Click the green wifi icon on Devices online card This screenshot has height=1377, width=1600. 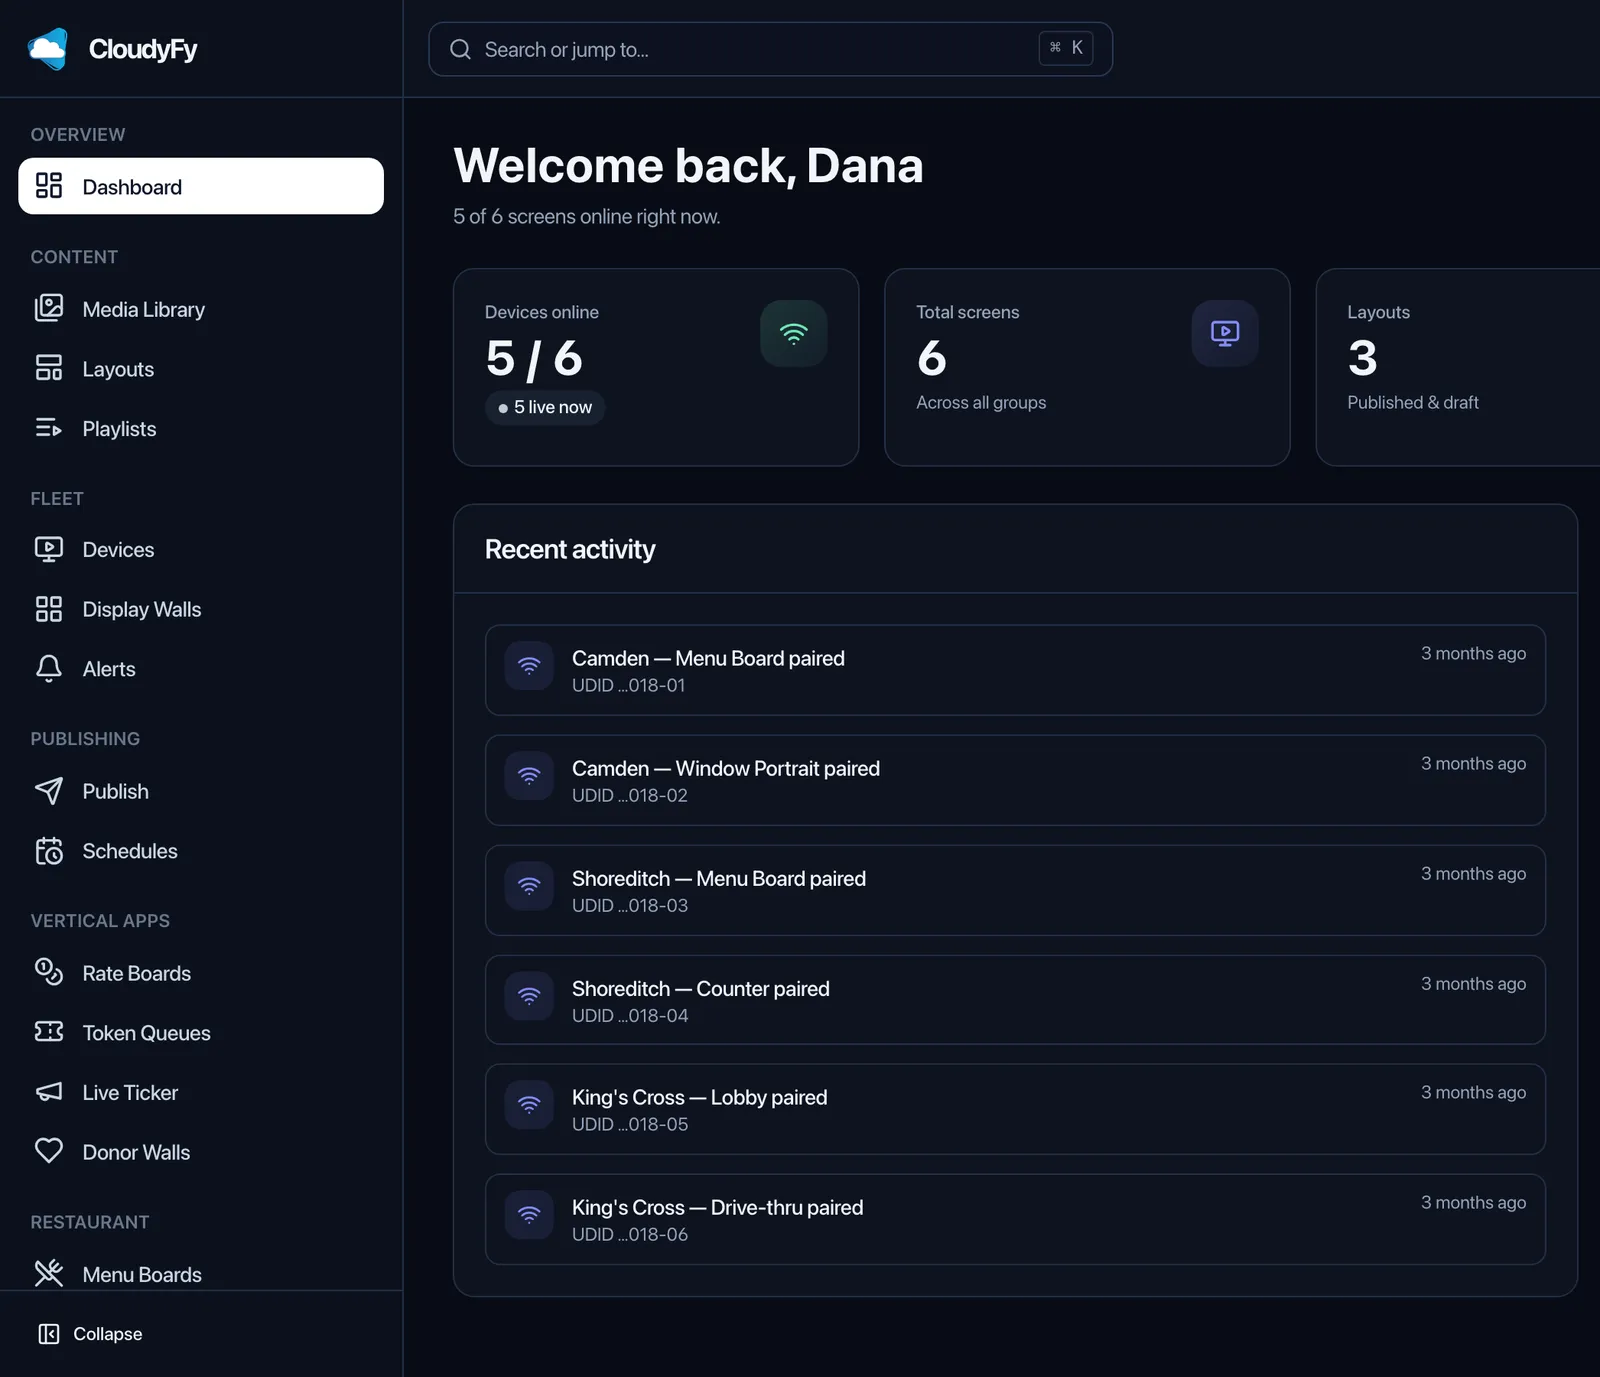pyautogui.click(x=794, y=333)
